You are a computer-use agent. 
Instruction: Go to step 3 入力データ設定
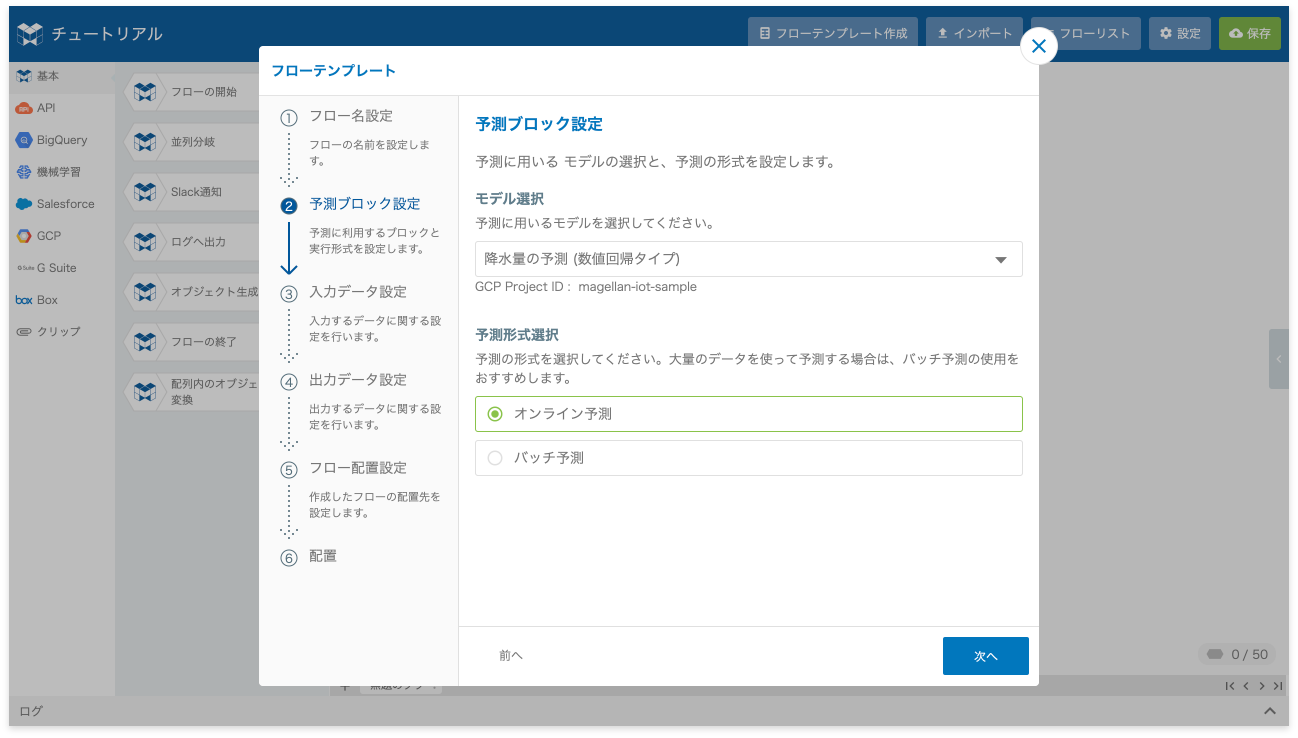tap(344, 292)
